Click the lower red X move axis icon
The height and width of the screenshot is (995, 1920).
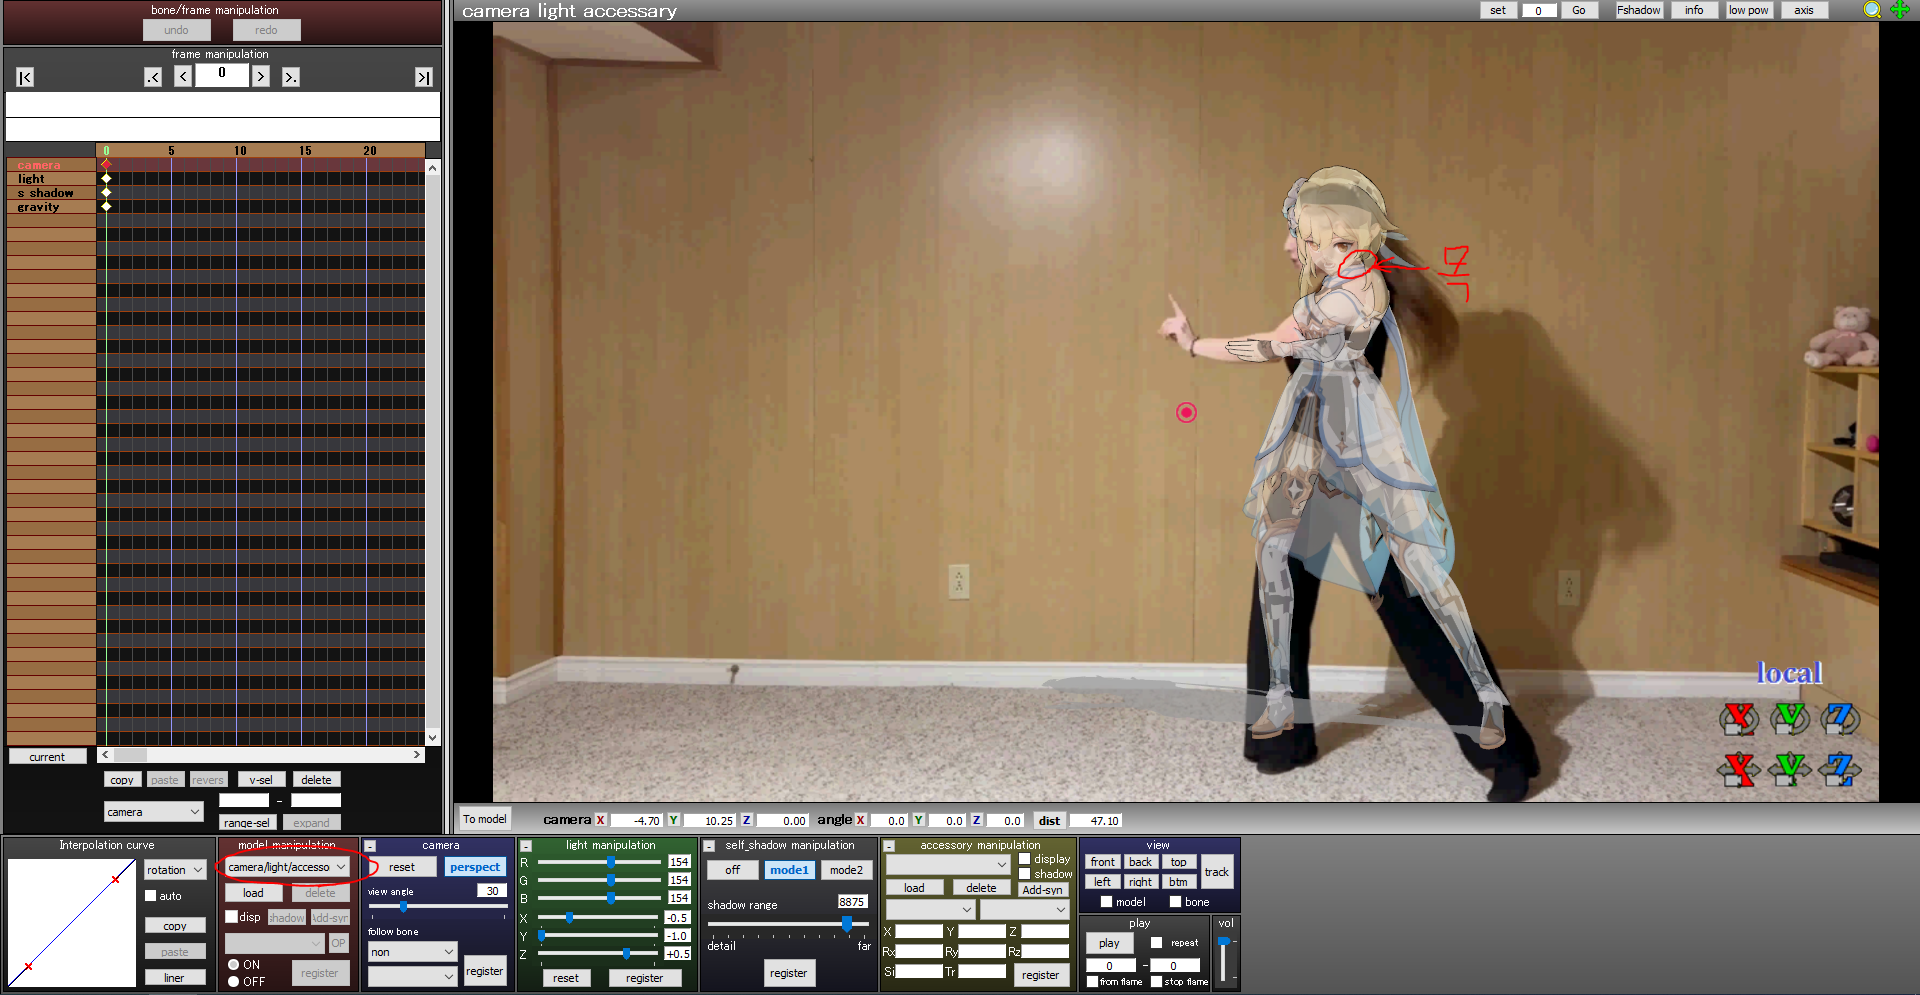pyautogui.click(x=1739, y=769)
